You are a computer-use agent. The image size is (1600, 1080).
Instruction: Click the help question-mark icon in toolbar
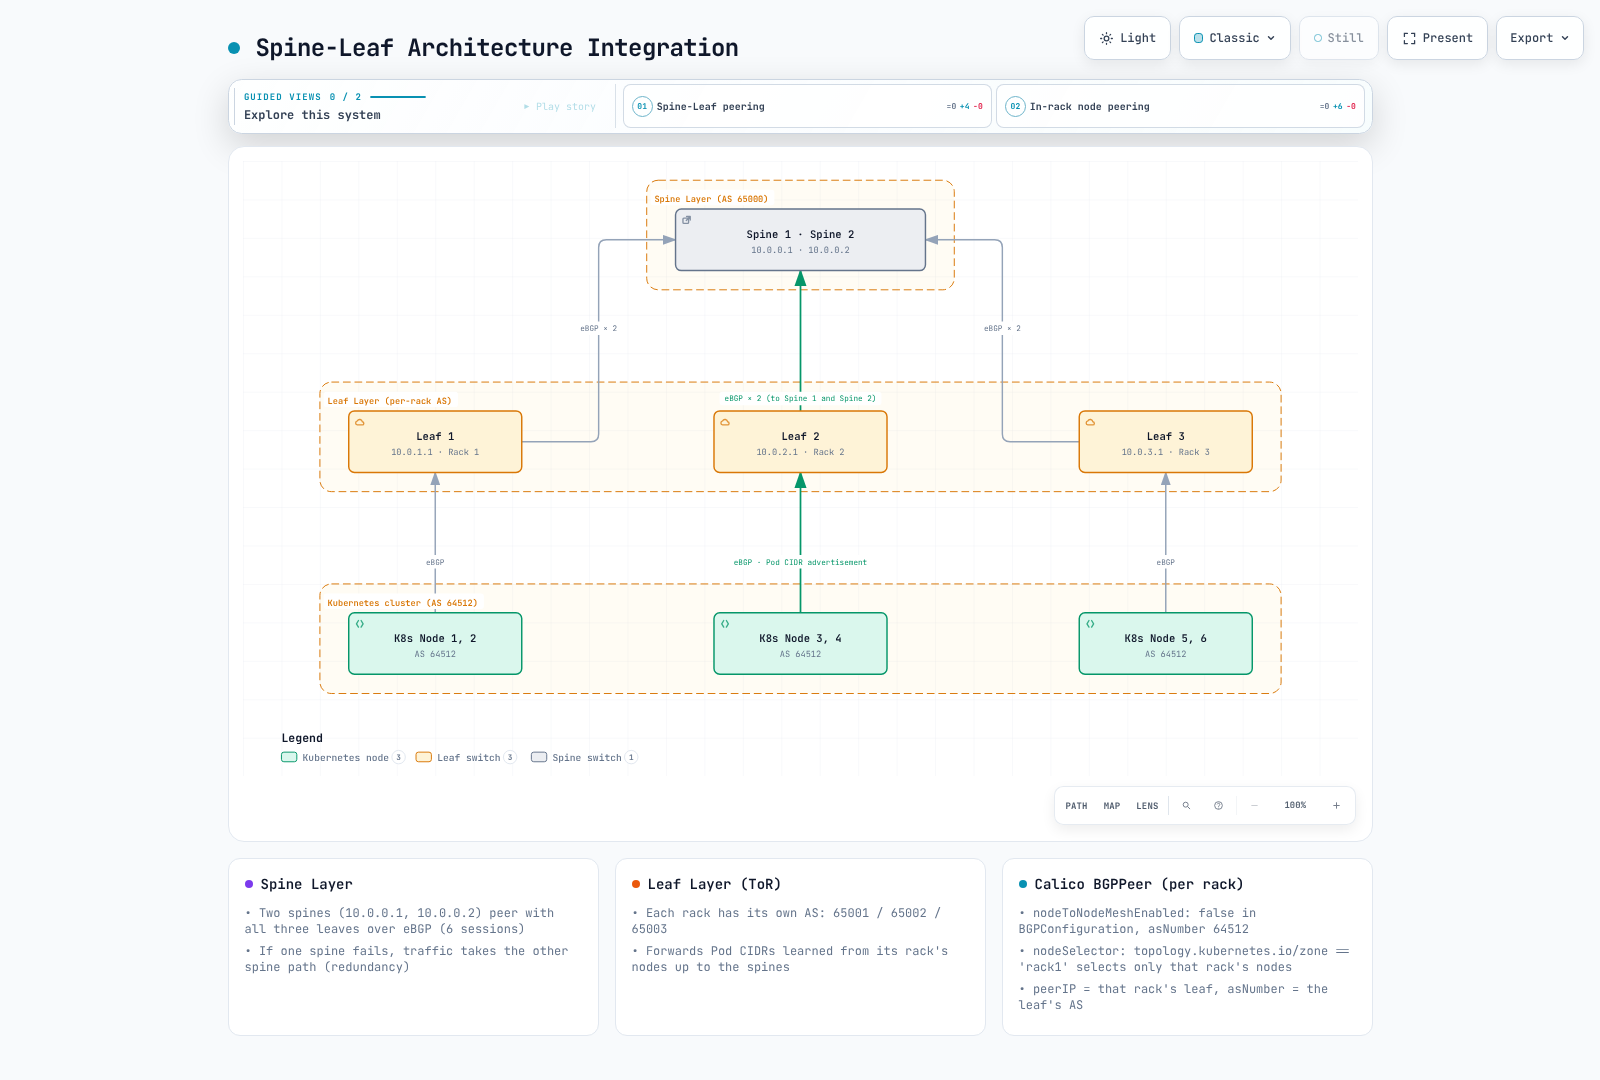click(x=1218, y=806)
